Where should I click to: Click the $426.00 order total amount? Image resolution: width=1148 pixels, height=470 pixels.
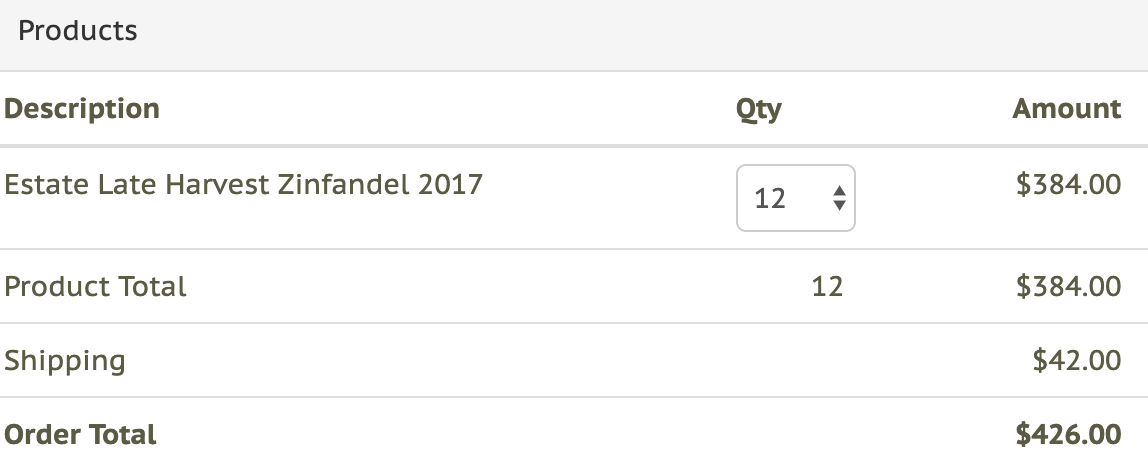[x=1068, y=435]
